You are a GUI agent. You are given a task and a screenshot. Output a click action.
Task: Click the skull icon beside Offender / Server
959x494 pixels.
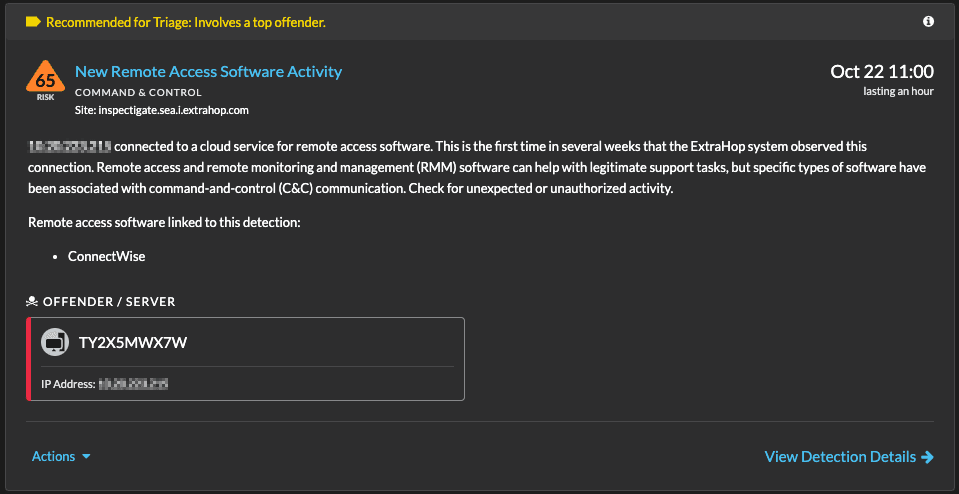coord(32,301)
